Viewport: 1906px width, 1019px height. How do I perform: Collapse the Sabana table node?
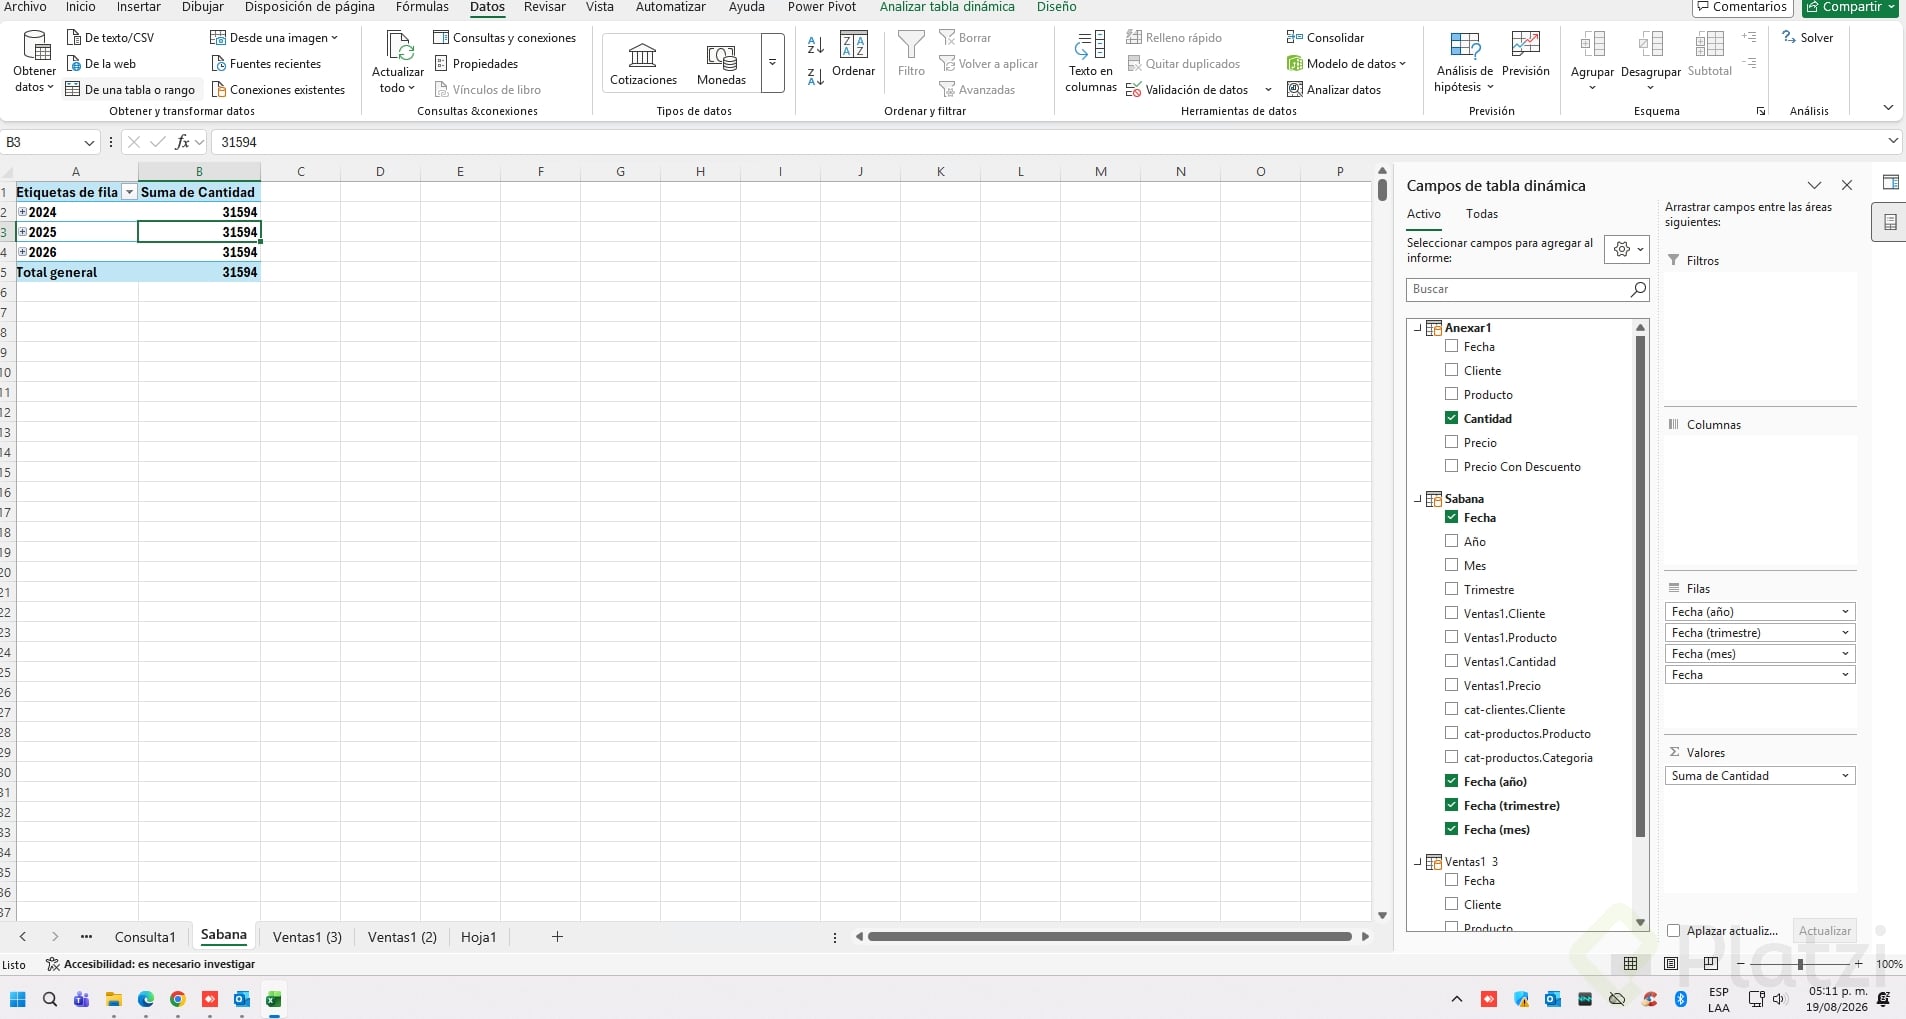[1417, 499]
